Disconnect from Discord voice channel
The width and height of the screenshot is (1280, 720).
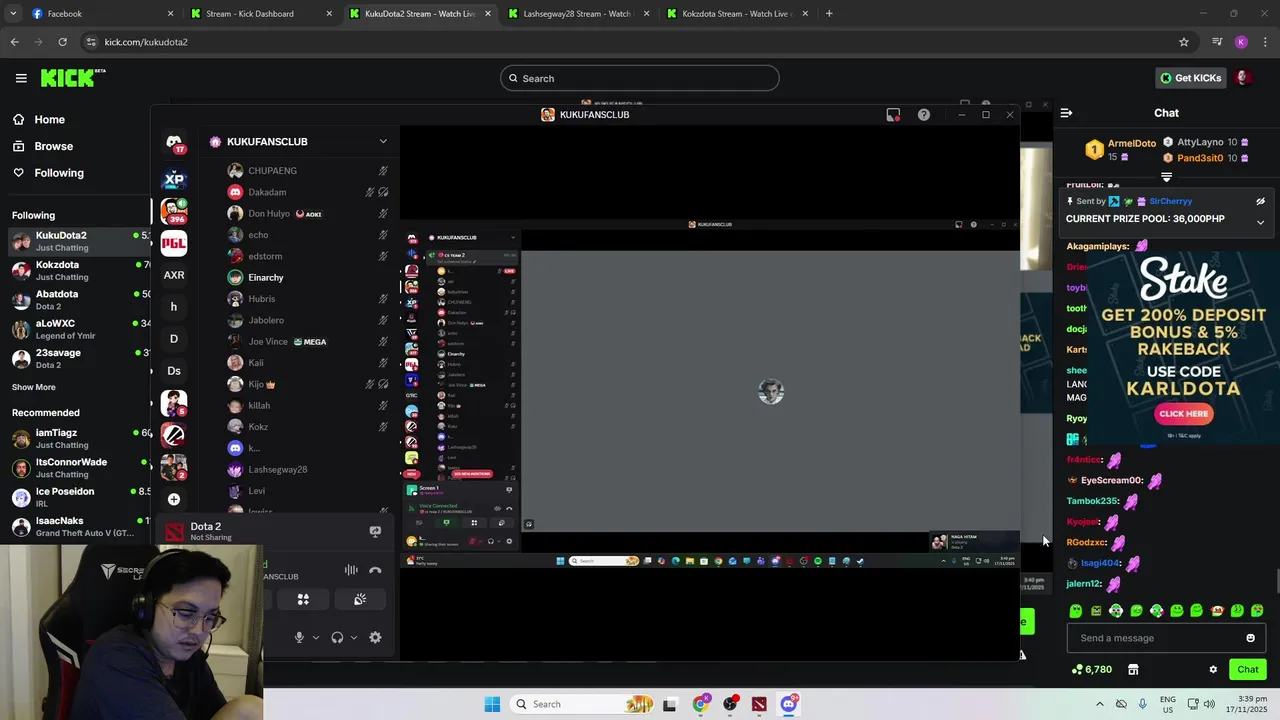(x=375, y=570)
